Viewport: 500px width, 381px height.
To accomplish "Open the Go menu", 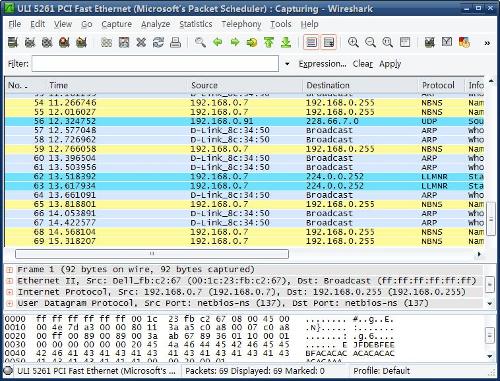I will [87, 24].
